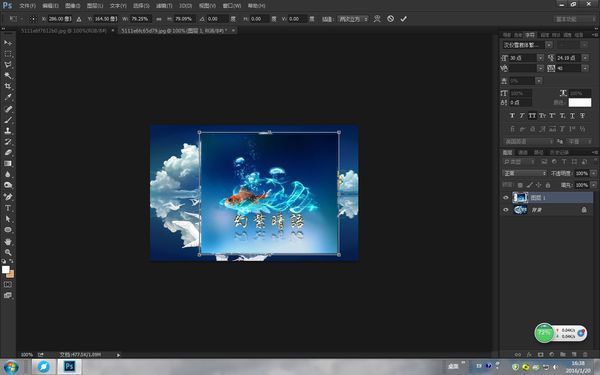
Task: Select the Polygonal Lasso tool
Action: point(8,65)
